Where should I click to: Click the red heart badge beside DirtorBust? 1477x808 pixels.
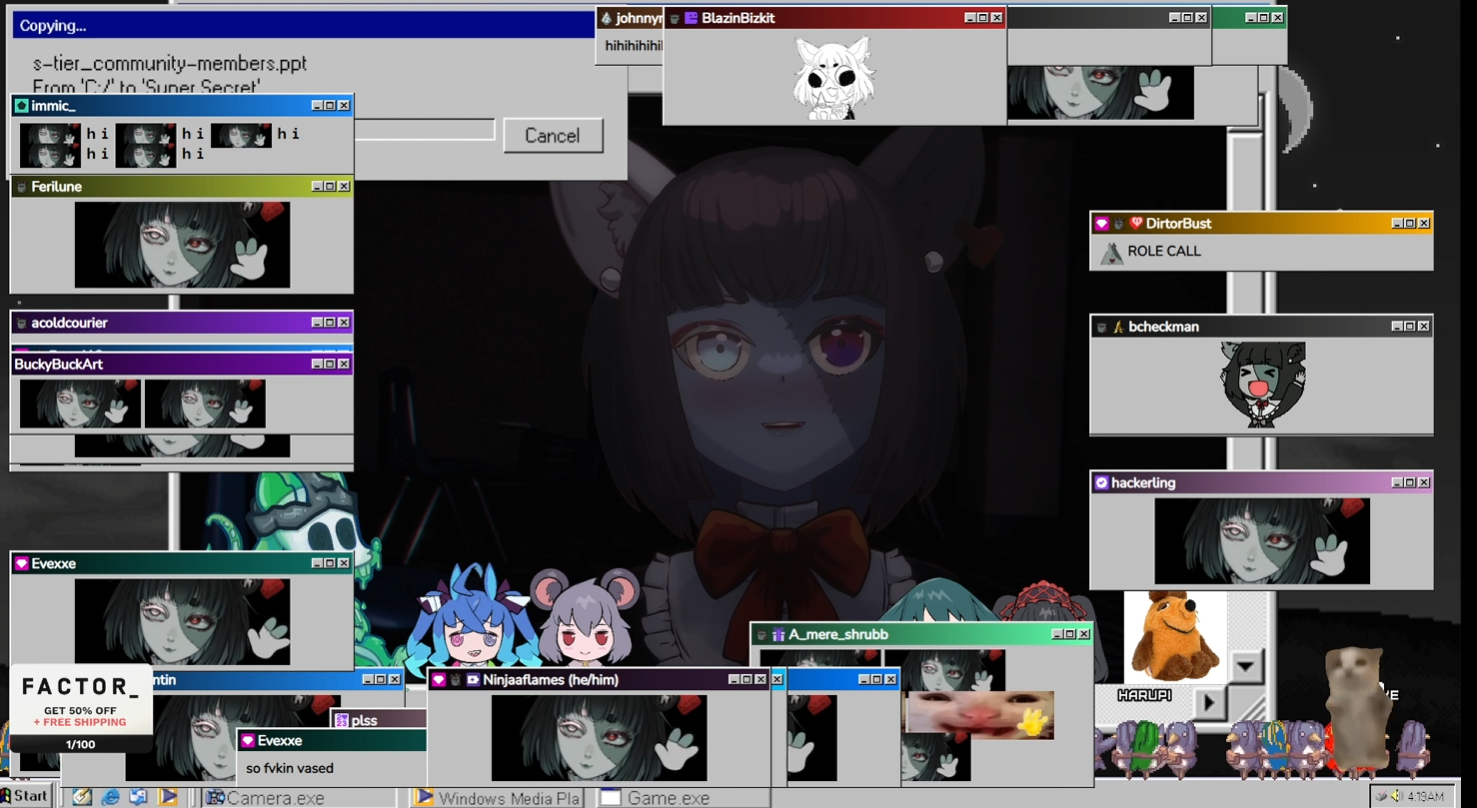click(x=1136, y=224)
